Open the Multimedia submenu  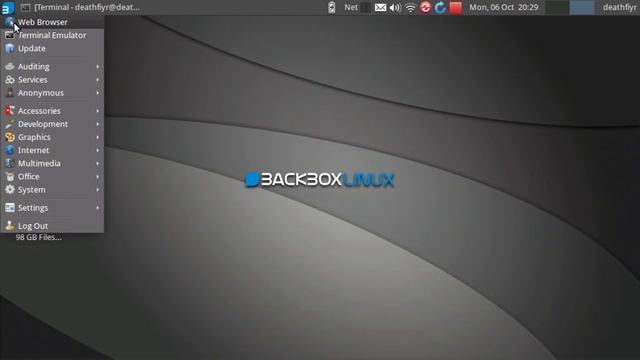coord(52,163)
